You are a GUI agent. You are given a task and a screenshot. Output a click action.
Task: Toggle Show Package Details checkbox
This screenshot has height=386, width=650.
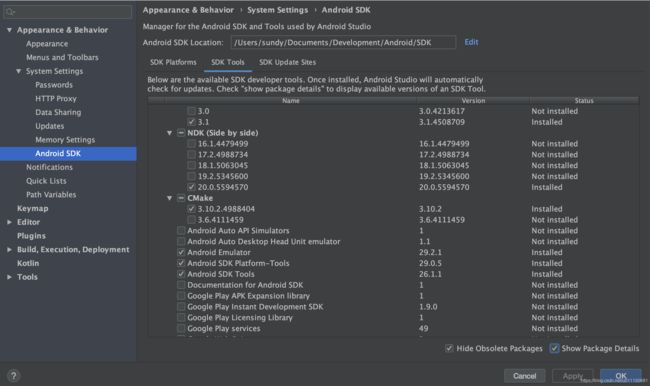coord(554,348)
